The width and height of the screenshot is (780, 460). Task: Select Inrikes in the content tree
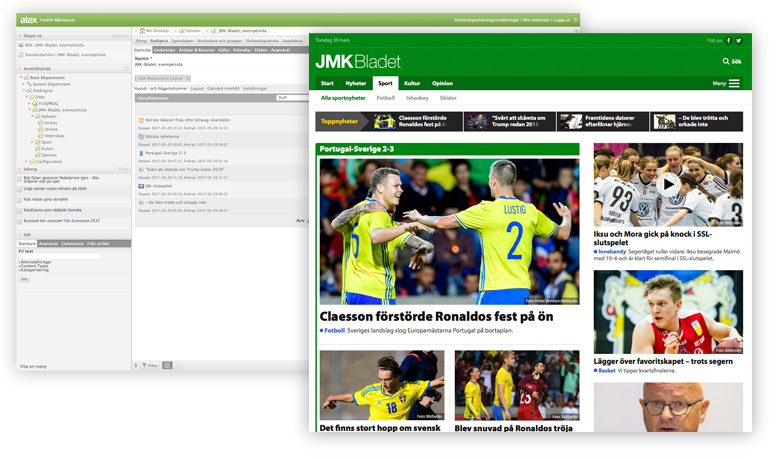pos(50,123)
